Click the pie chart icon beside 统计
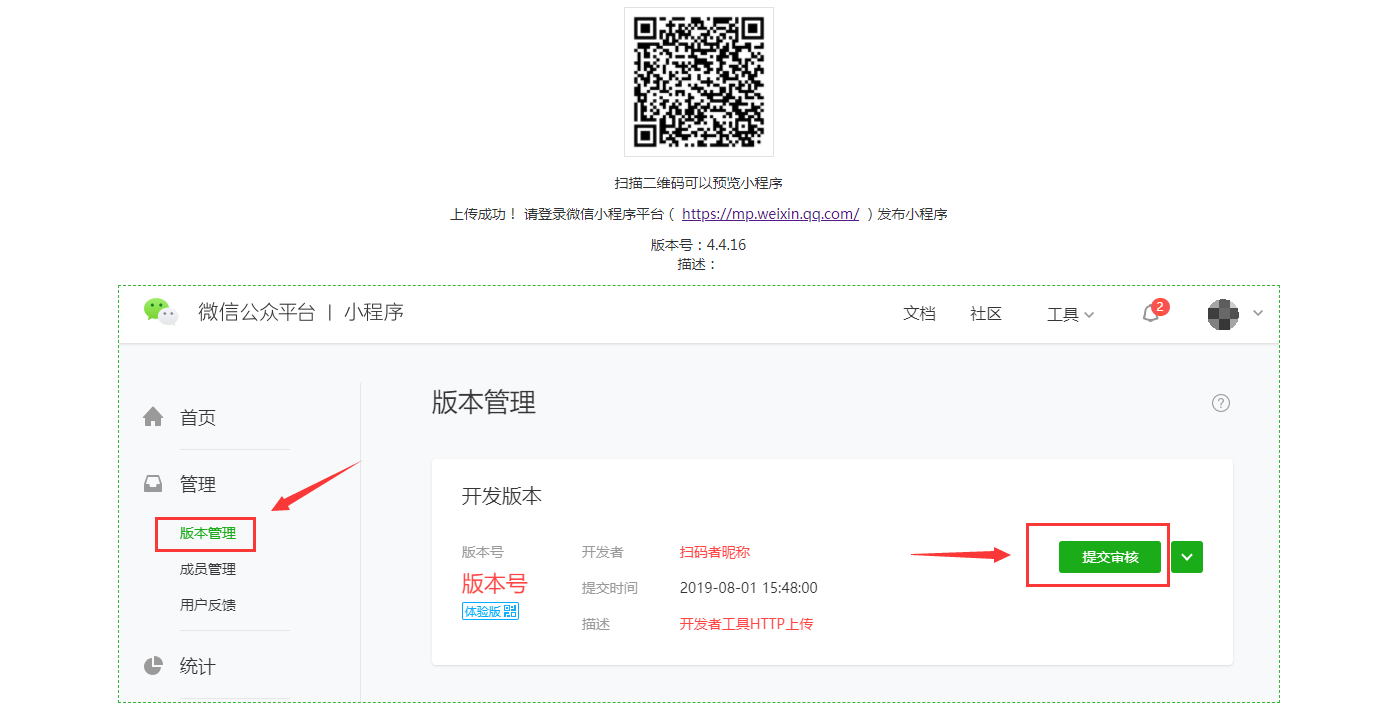The width and height of the screenshot is (1387, 721). tap(153, 666)
